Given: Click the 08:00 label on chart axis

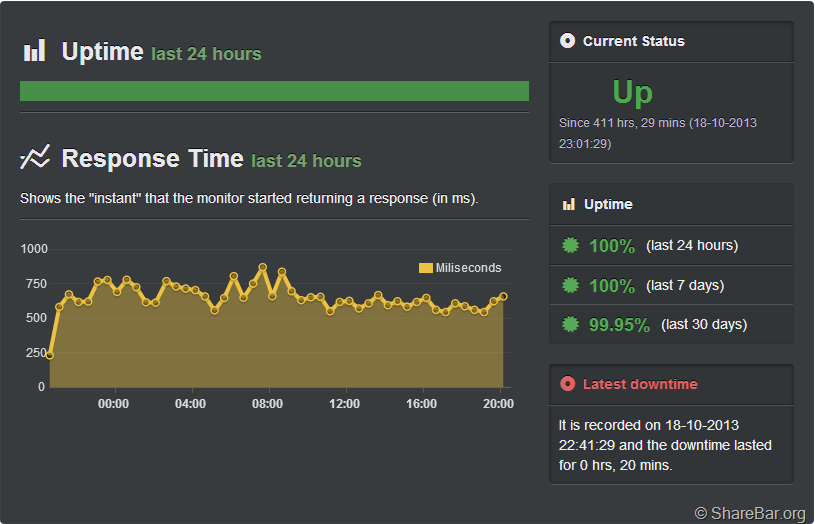Looking at the screenshot, I should click(267, 404).
